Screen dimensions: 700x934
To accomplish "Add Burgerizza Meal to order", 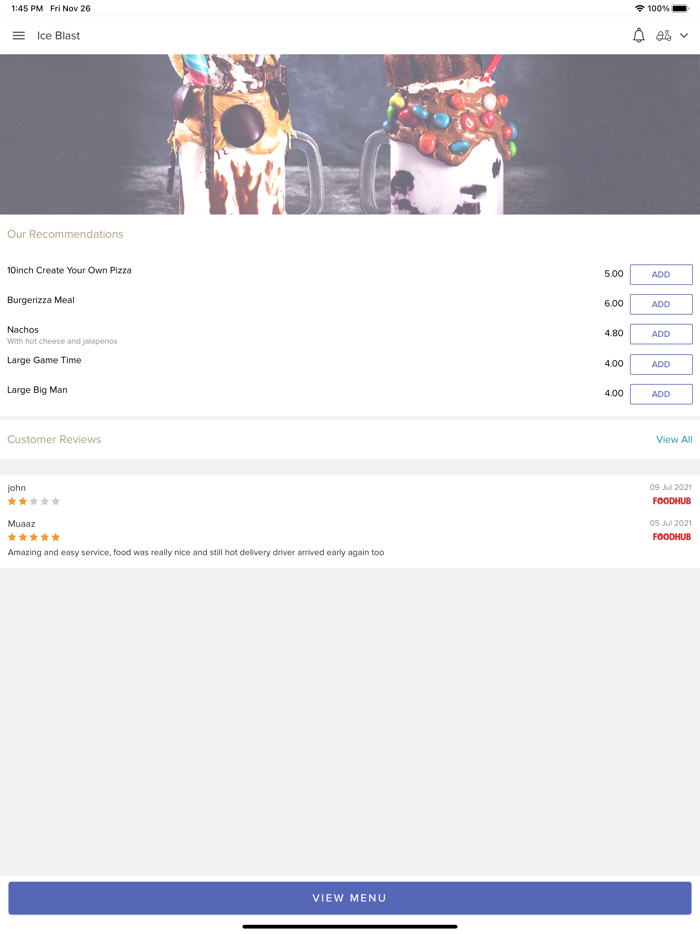I will tap(661, 304).
